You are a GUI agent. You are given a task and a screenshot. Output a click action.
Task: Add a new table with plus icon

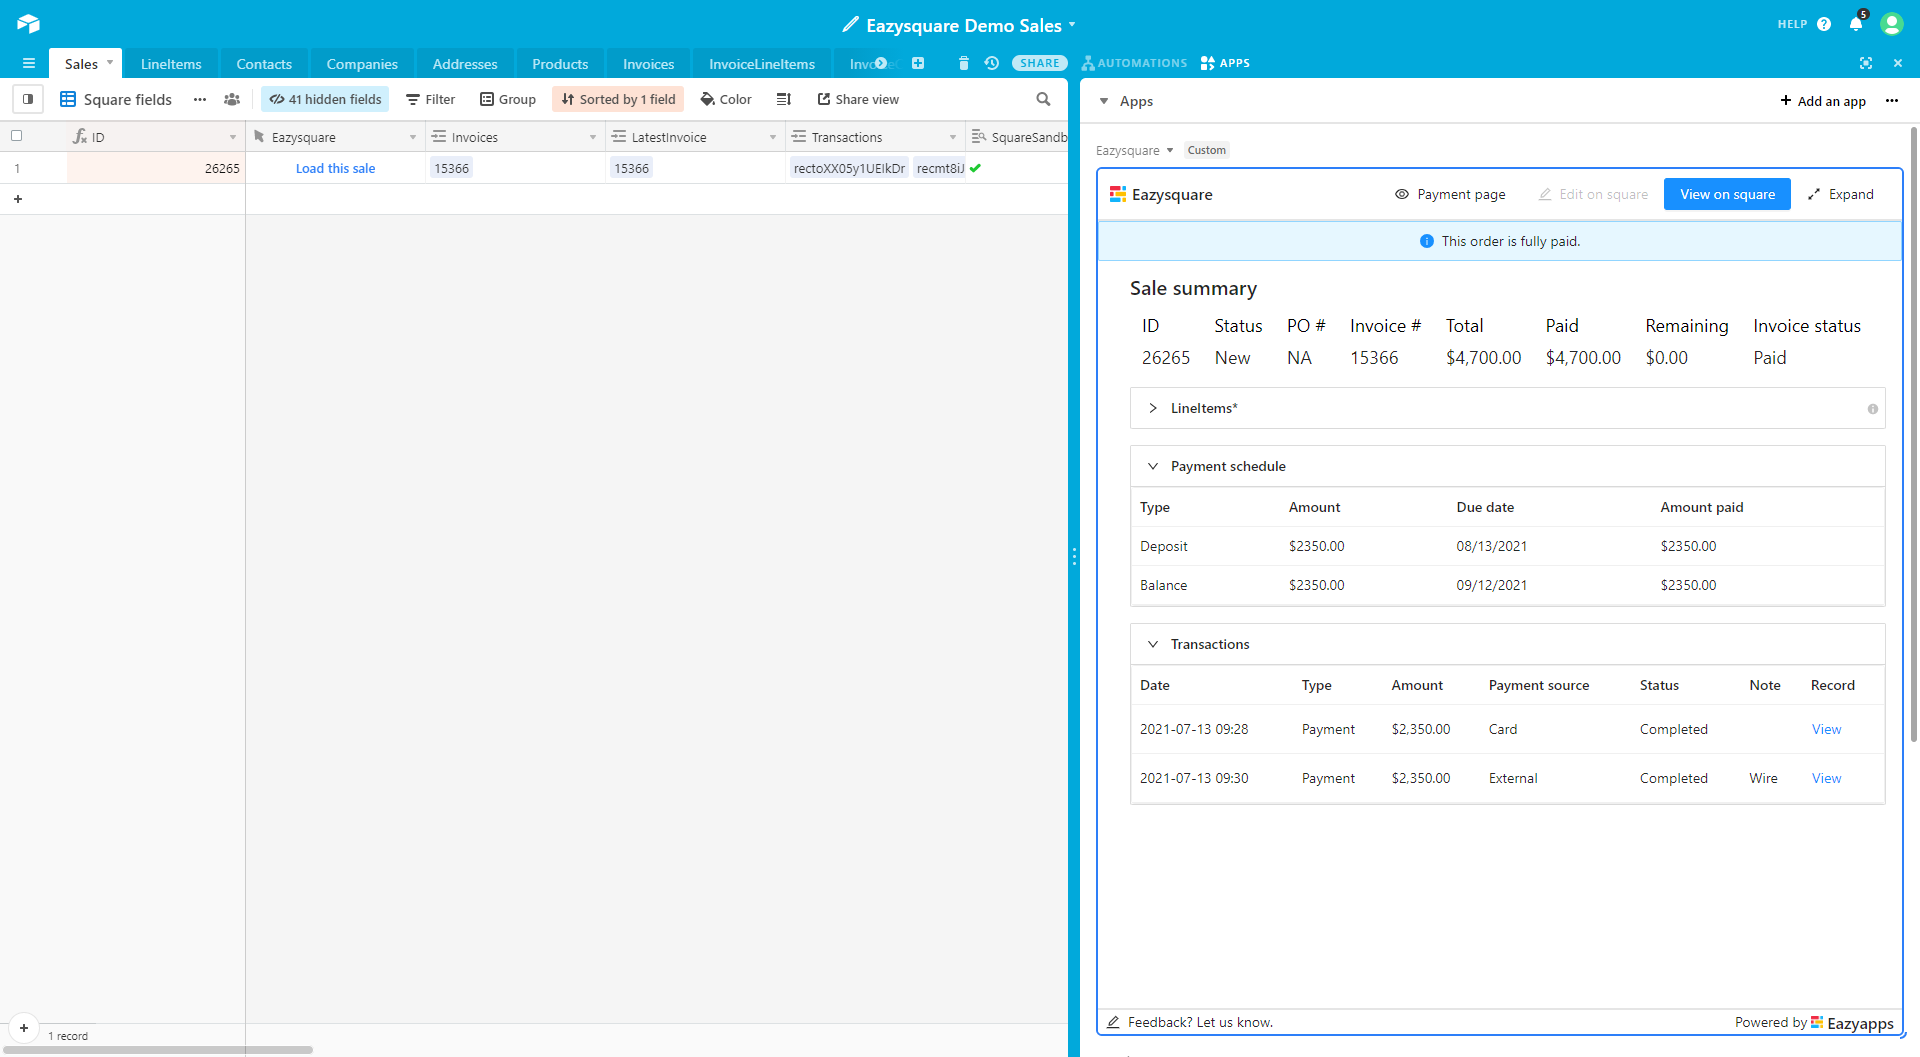click(918, 63)
